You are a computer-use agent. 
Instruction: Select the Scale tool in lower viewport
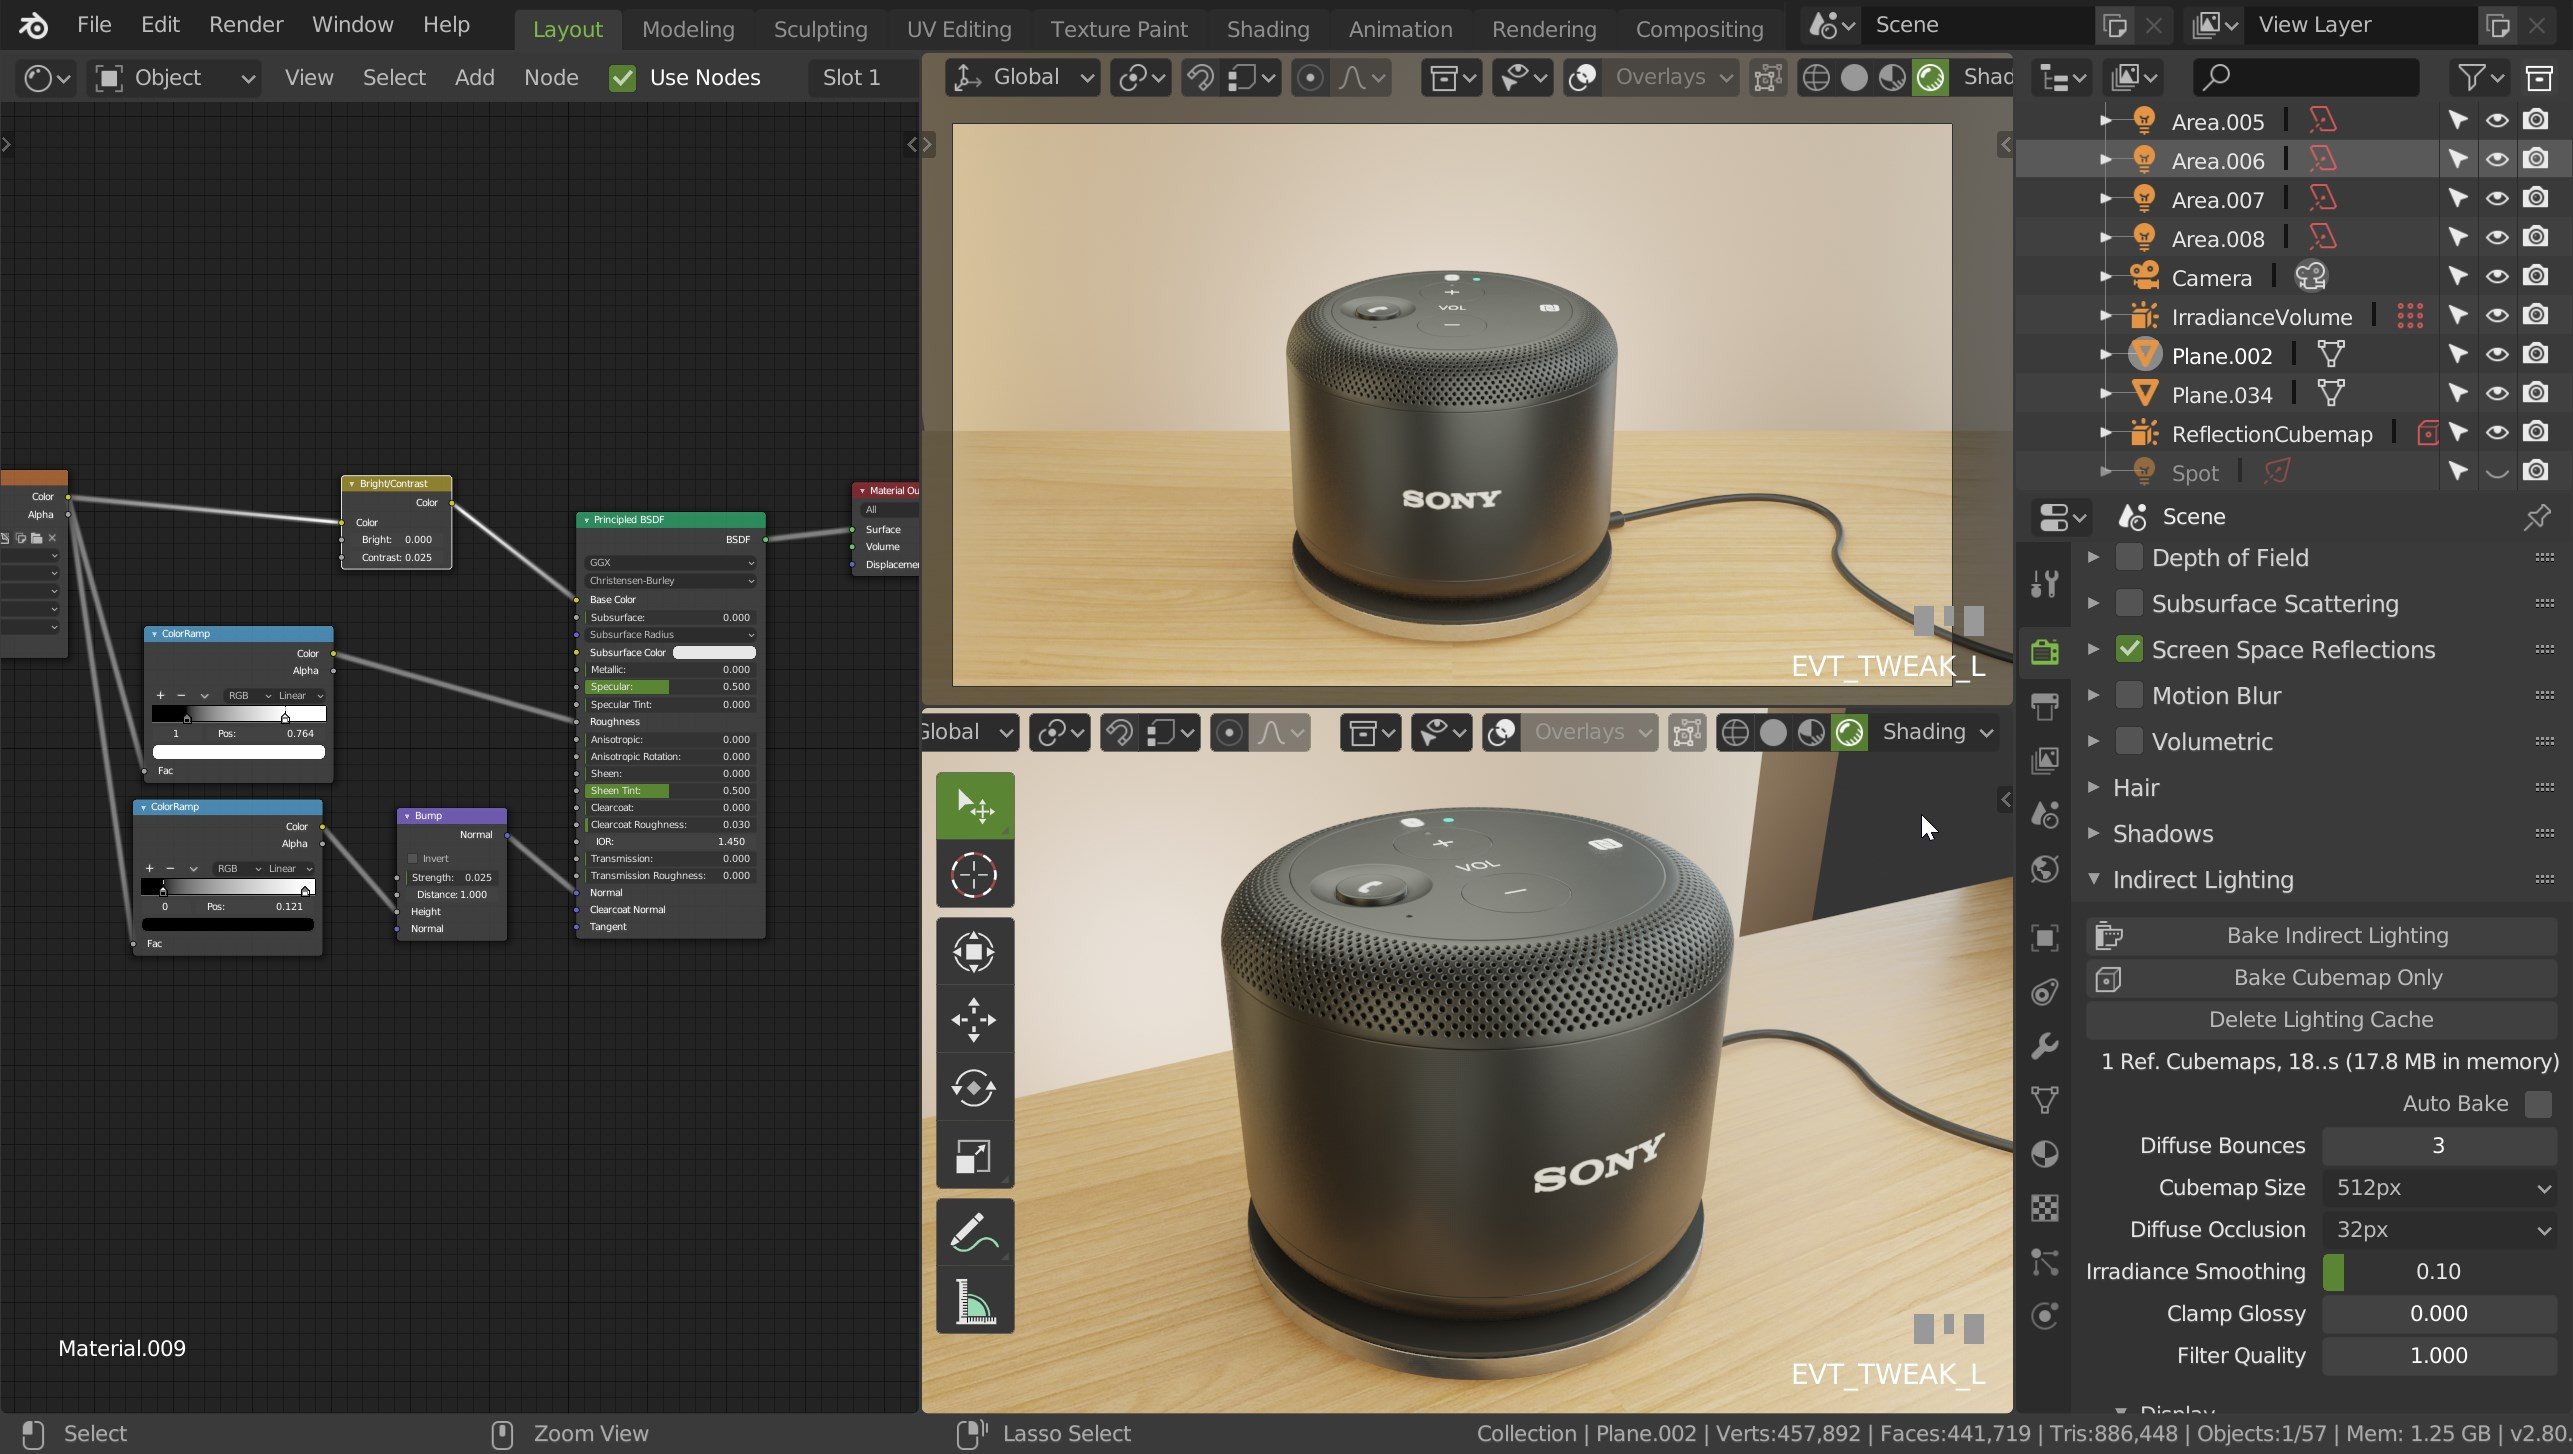[974, 1156]
